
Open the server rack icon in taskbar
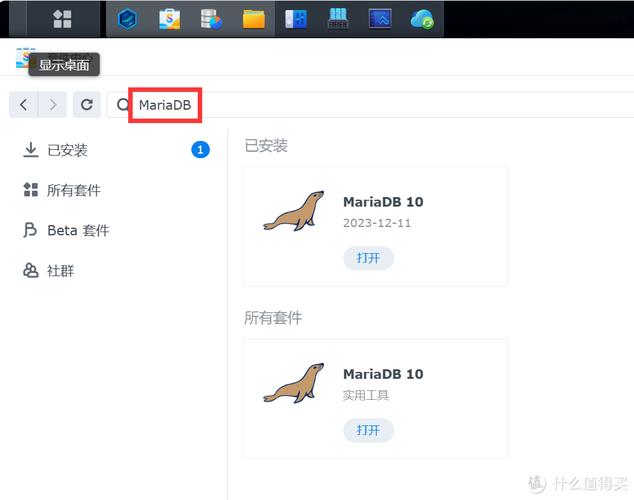click(x=338, y=19)
